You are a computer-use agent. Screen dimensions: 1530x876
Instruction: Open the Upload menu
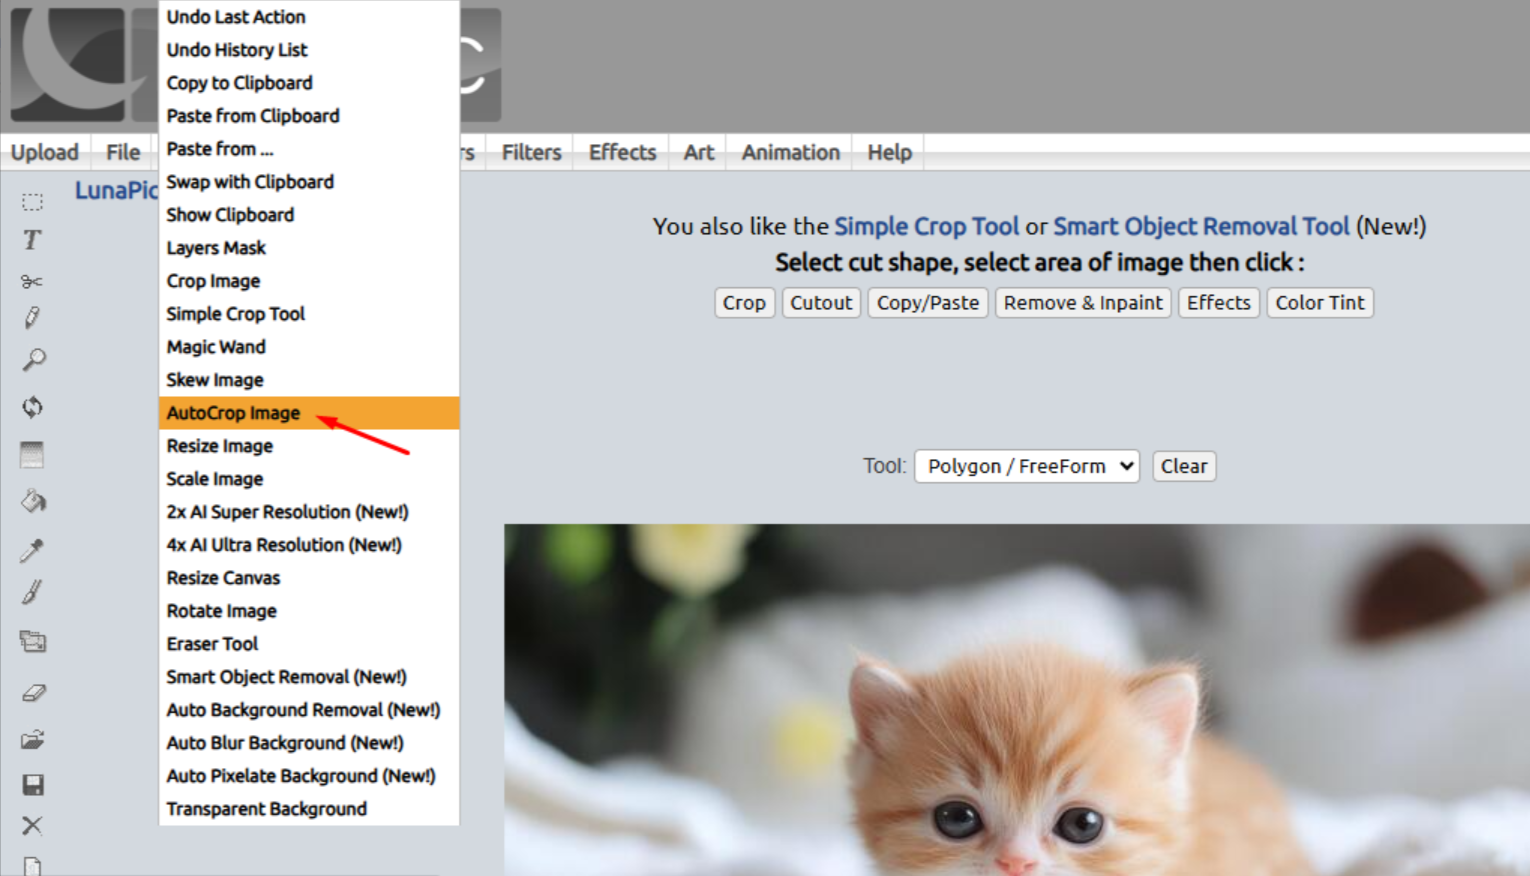click(x=45, y=152)
